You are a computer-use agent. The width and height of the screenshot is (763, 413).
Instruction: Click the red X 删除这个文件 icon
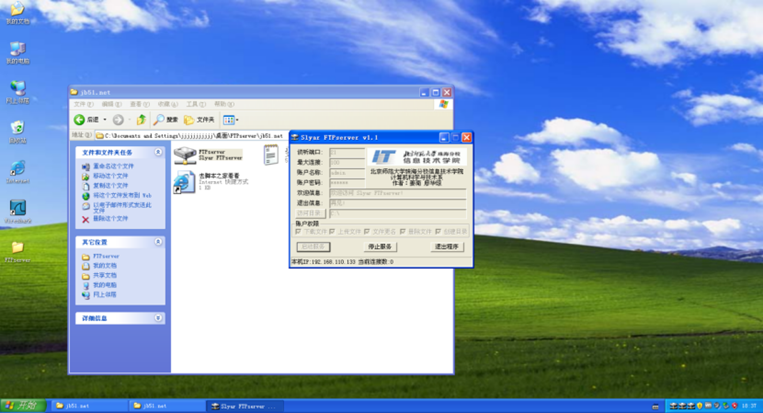(x=86, y=219)
